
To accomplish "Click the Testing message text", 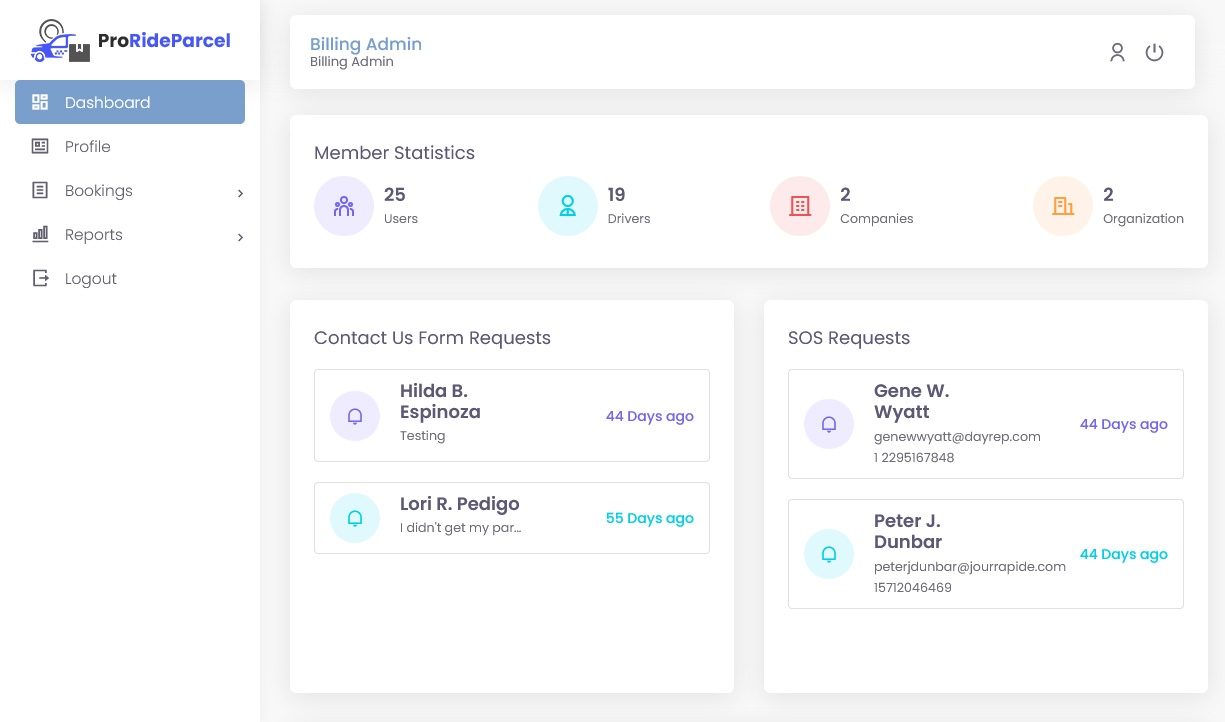I will pos(423,436).
